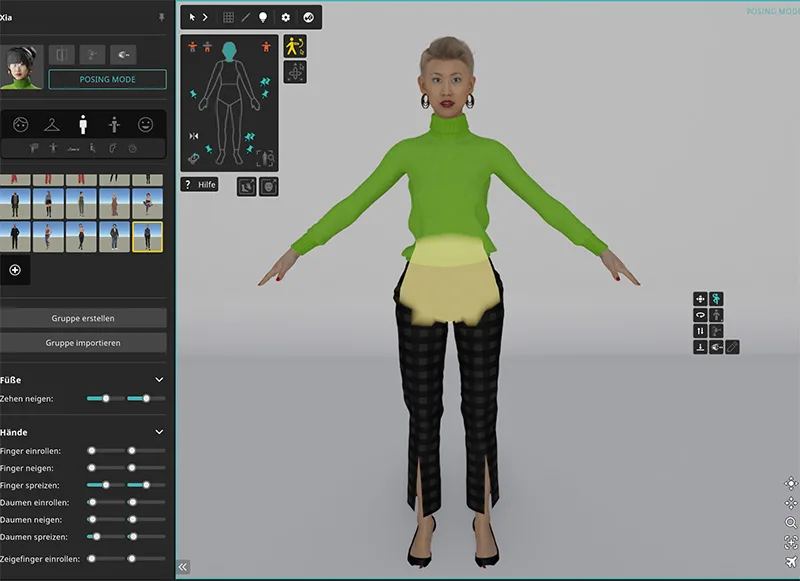This screenshot has width=800, height=581.
Task: Select the arrow selection tool
Action: point(193,17)
